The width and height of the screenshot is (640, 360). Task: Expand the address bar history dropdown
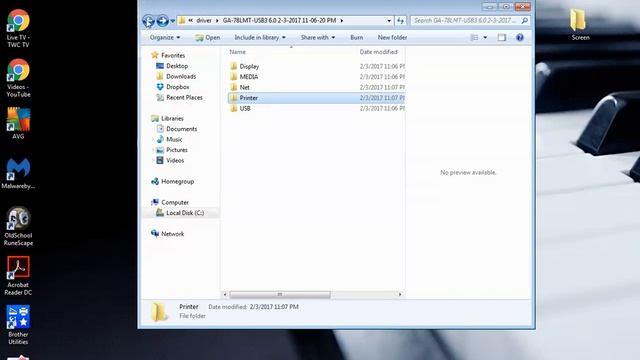[x=389, y=20]
